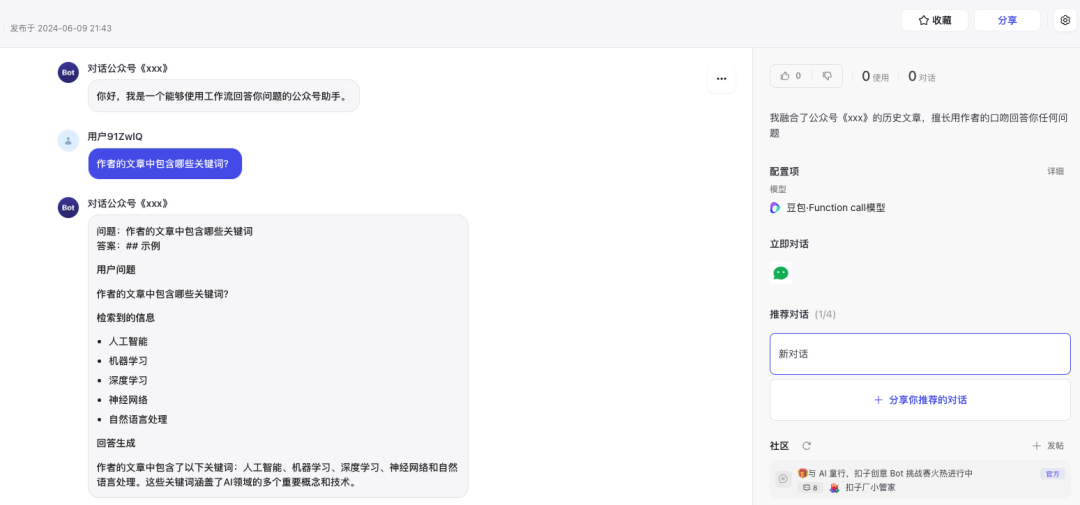Click 分享你推荐的对话 button

click(920, 400)
